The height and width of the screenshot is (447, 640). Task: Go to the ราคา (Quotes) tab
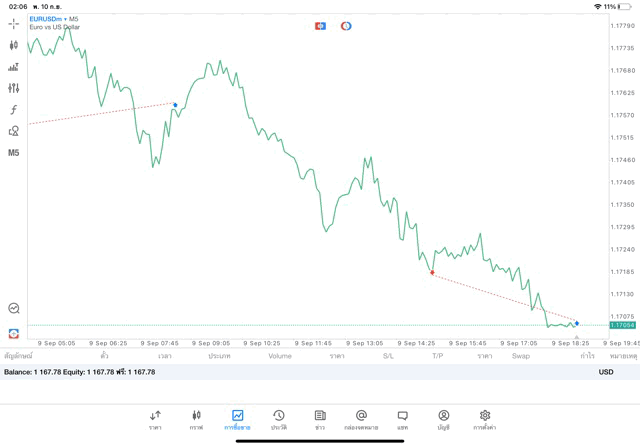(155, 420)
